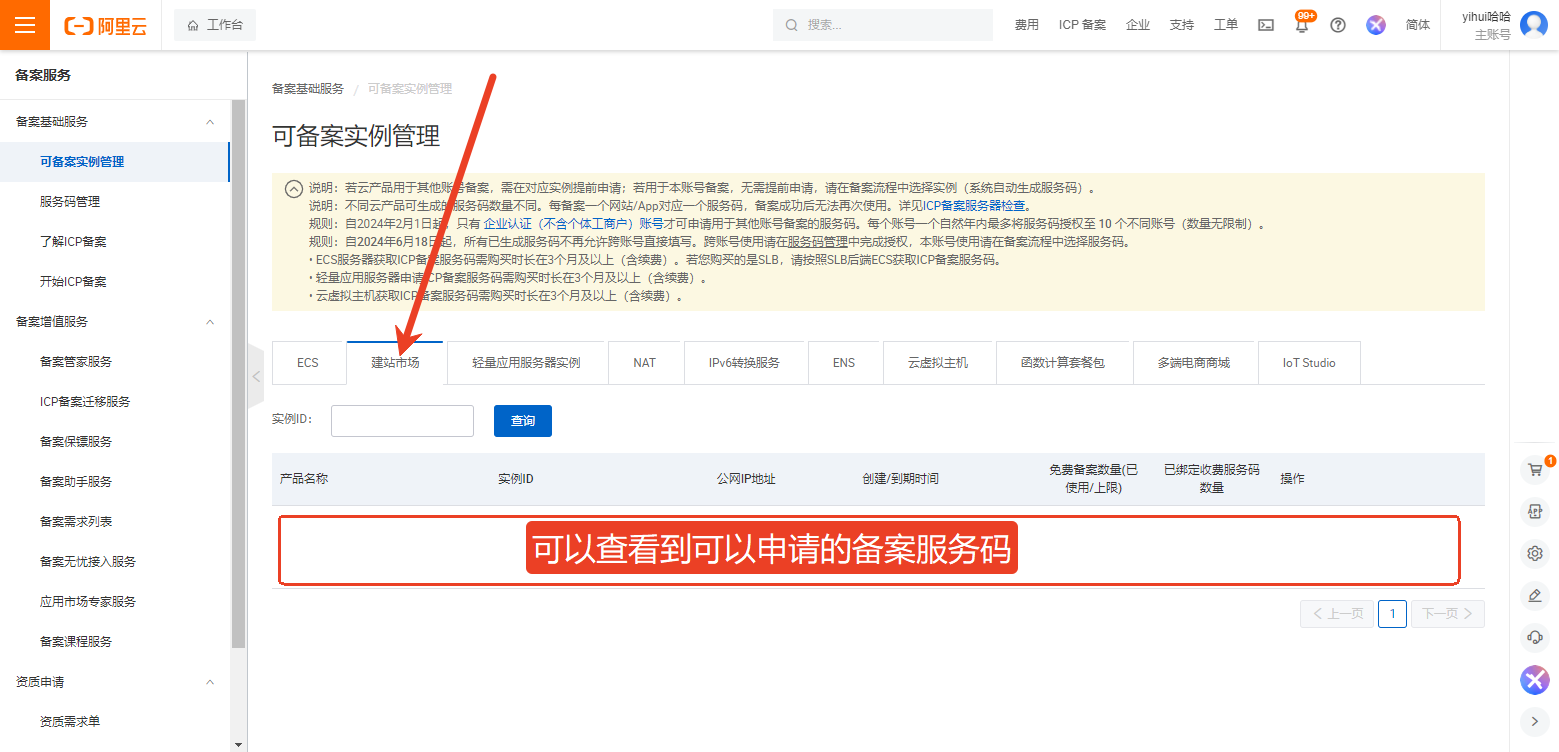This screenshot has width=1559, height=752.
Task: Switch language via 简体
Action: (1418, 25)
